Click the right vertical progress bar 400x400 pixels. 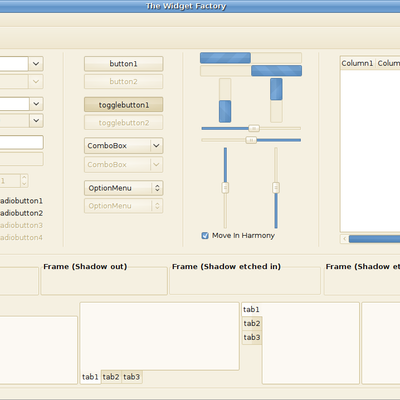pyautogui.click(x=276, y=100)
